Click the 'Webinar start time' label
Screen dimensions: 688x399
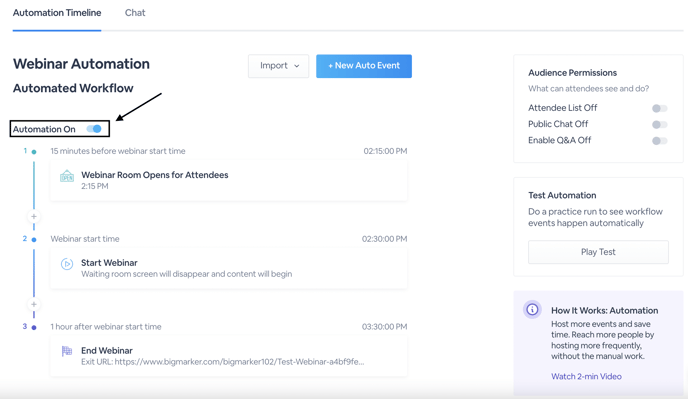85,239
